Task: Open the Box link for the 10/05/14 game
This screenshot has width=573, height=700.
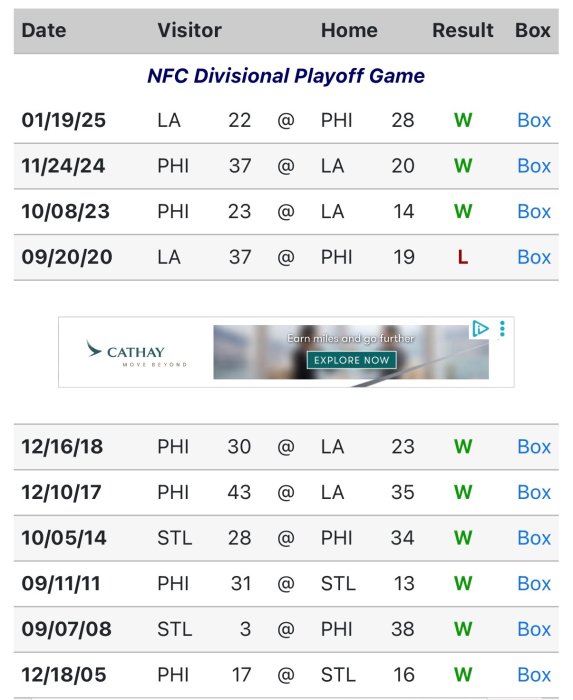Action: click(x=534, y=538)
